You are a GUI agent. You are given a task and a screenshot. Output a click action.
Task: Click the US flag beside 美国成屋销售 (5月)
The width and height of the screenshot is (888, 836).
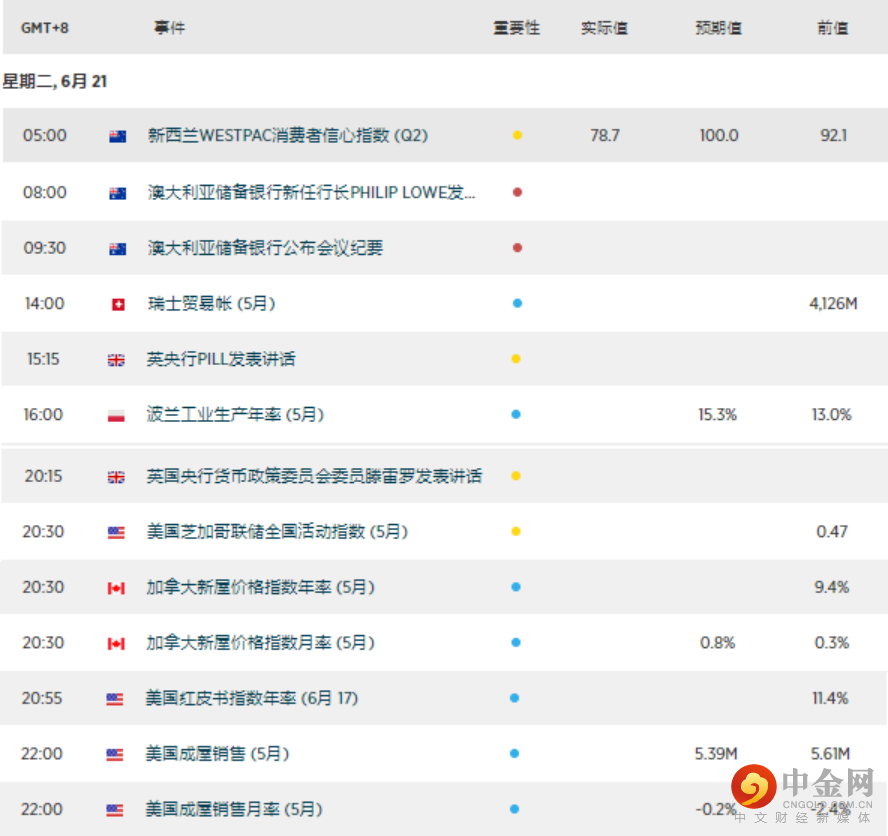[115, 755]
